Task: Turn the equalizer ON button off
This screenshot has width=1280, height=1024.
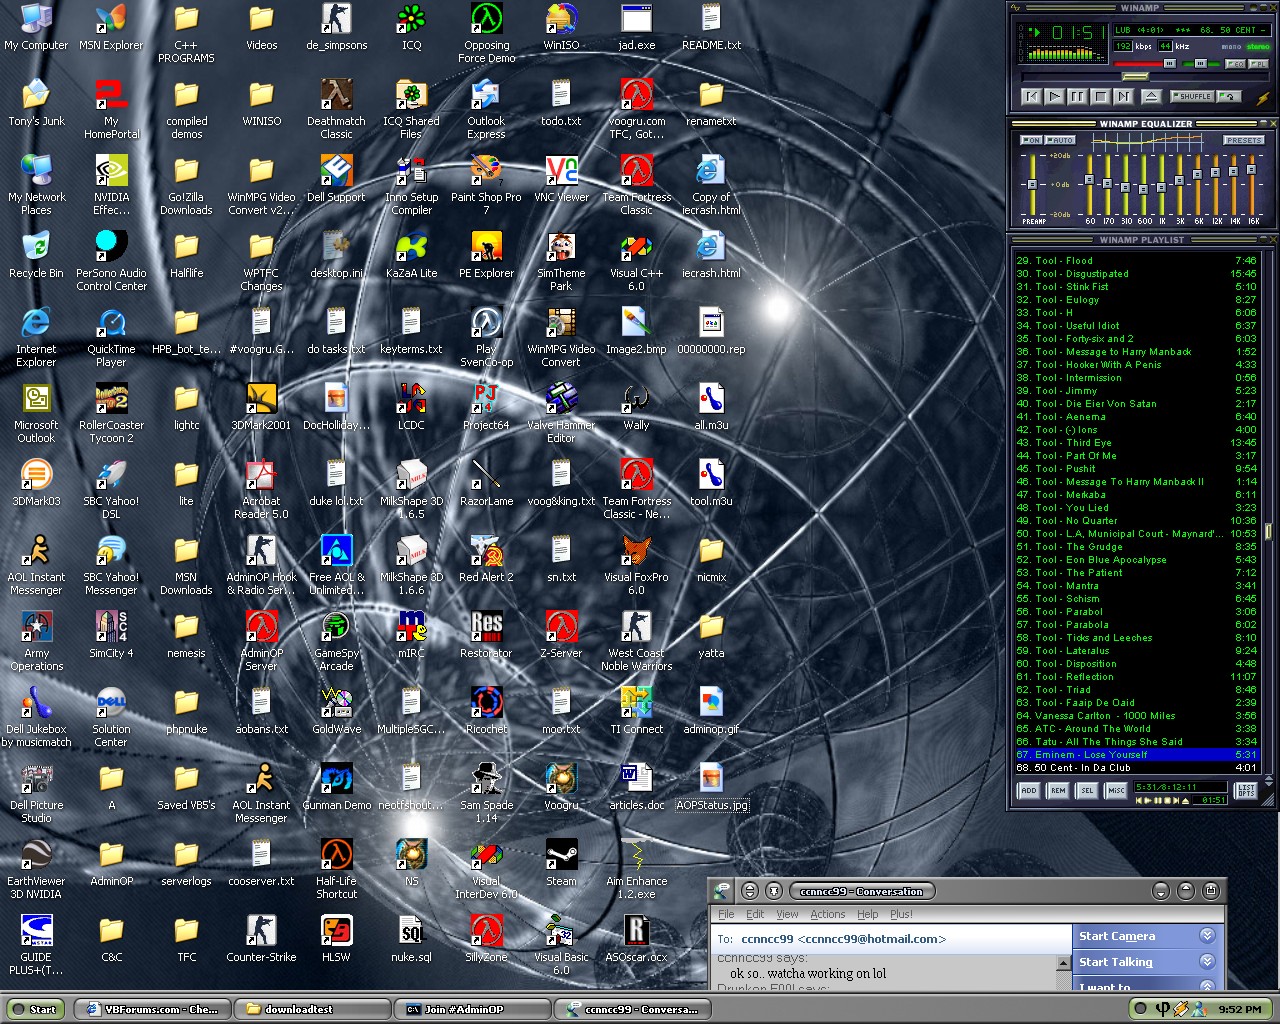Action: point(1031,140)
